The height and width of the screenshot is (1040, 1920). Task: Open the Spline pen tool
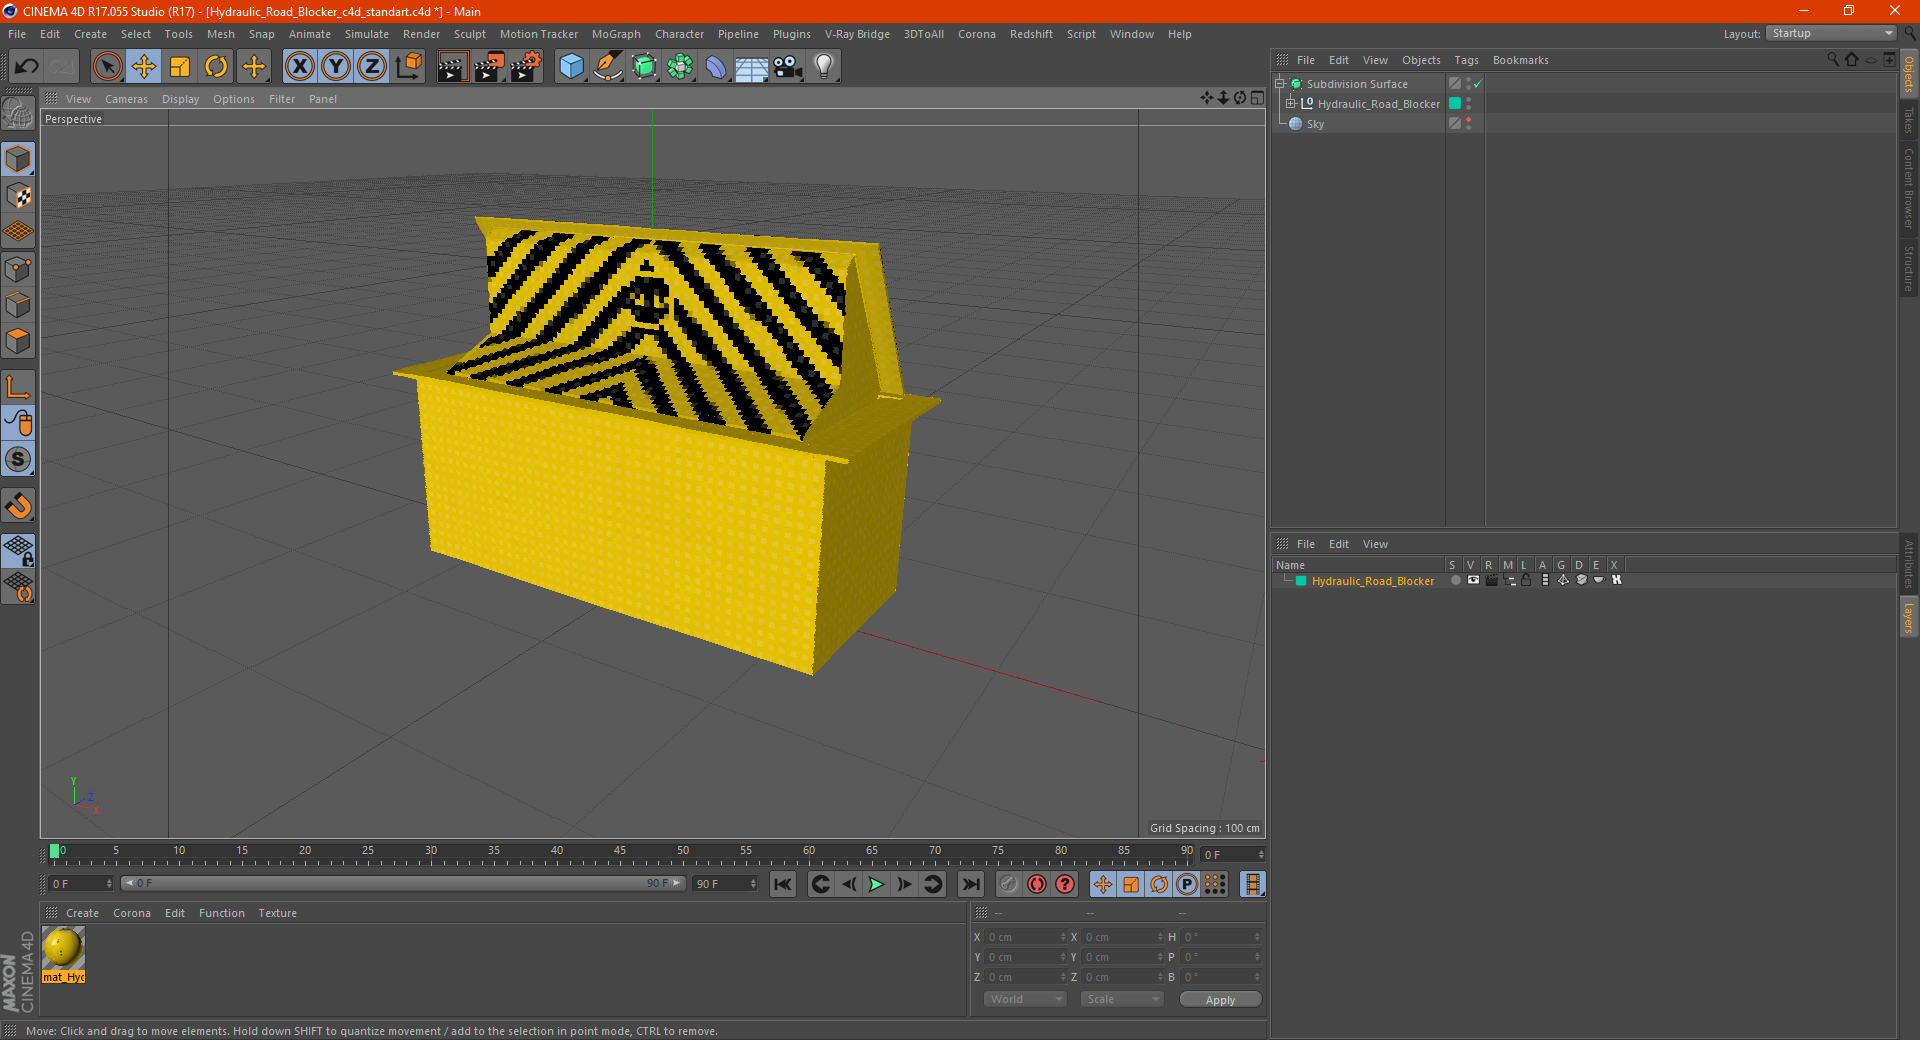click(x=608, y=67)
